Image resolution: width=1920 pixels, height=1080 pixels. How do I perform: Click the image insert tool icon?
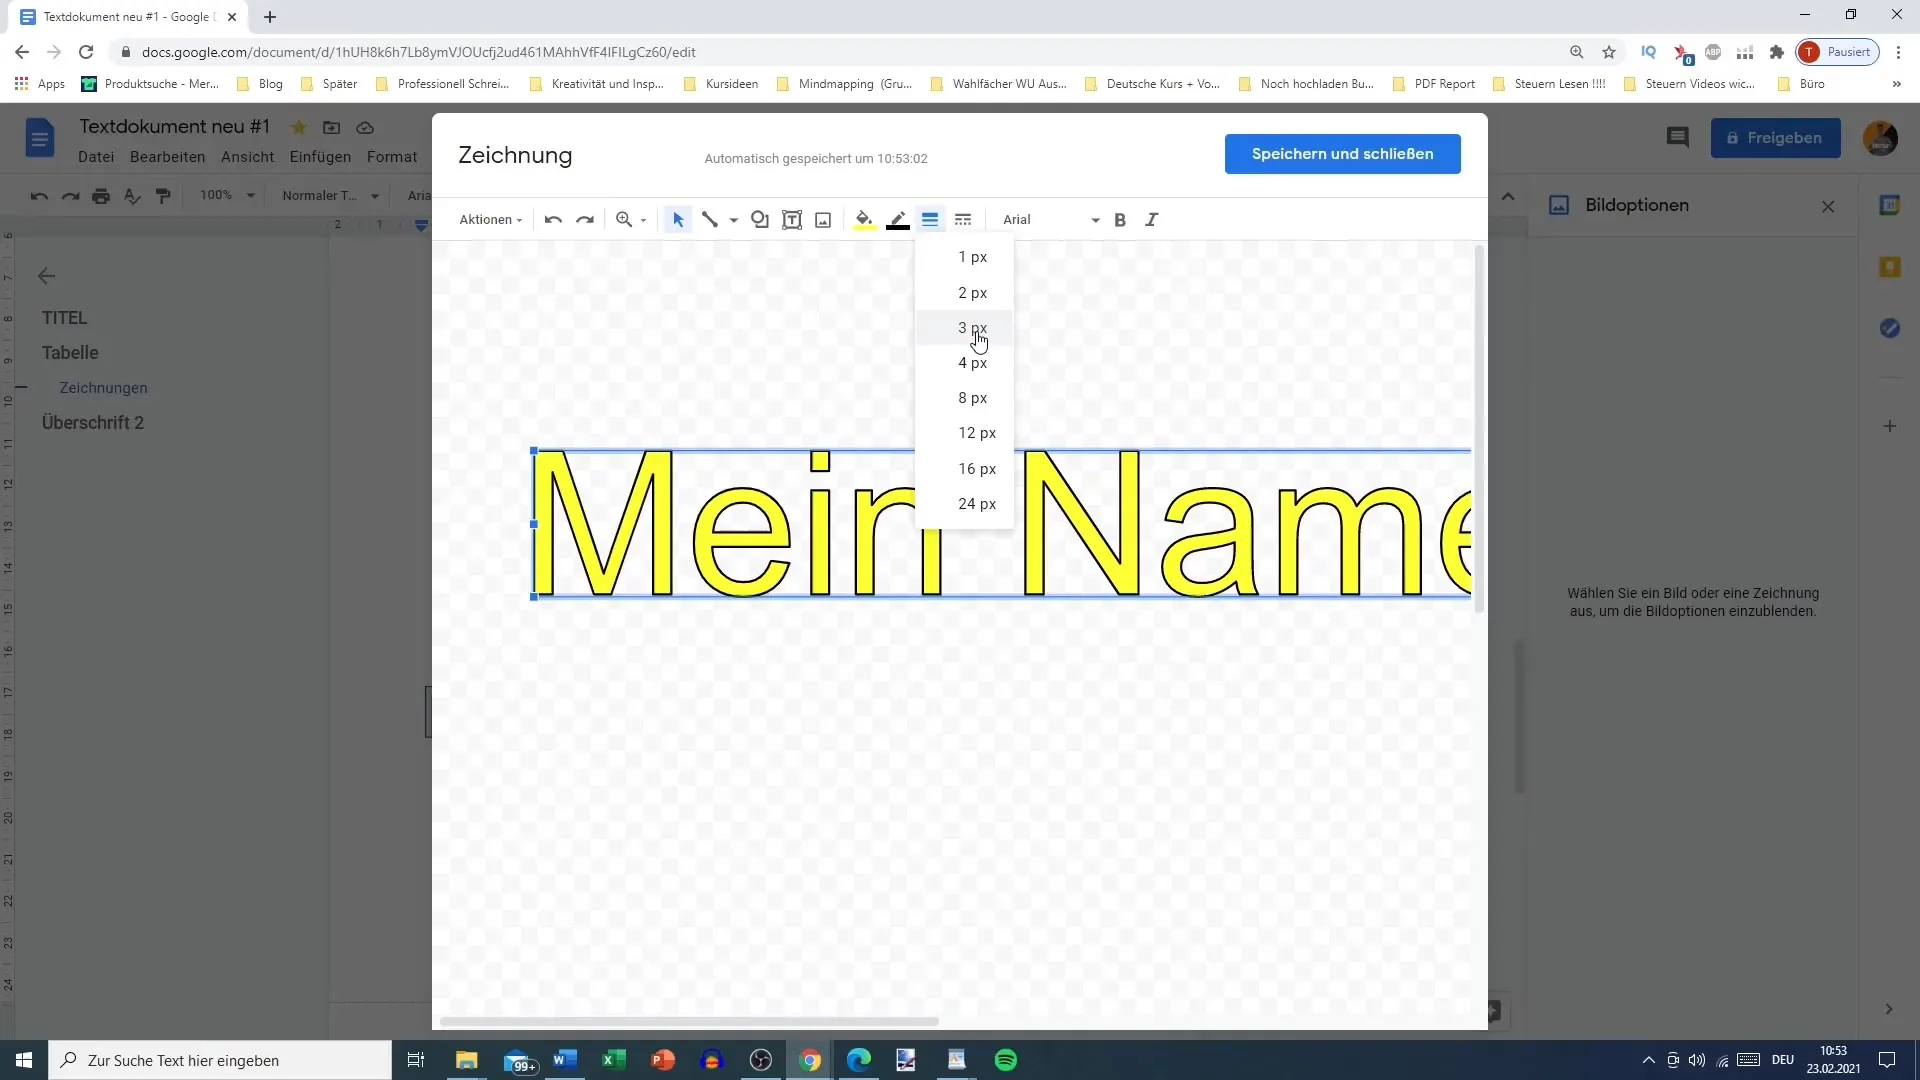823,219
